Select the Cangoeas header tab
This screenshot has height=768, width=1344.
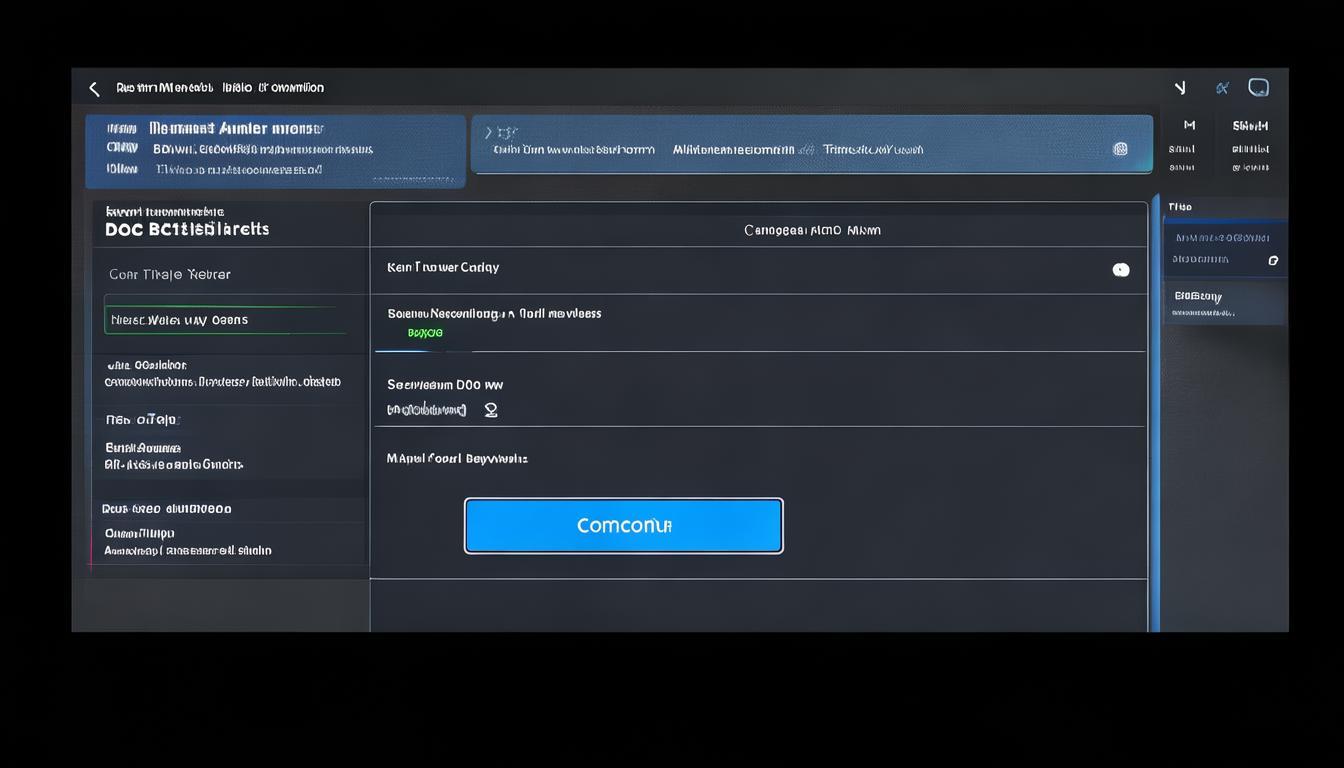[812, 230]
